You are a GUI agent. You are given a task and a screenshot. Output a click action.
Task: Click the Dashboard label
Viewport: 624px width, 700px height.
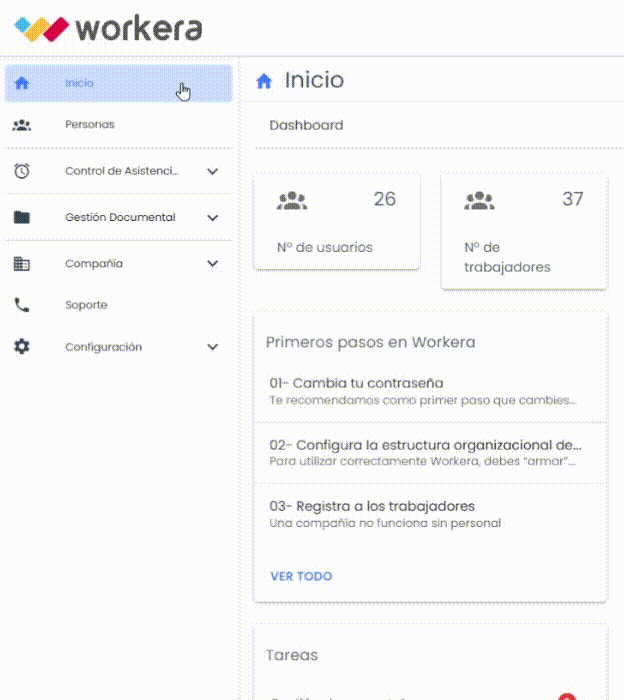pos(306,125)
